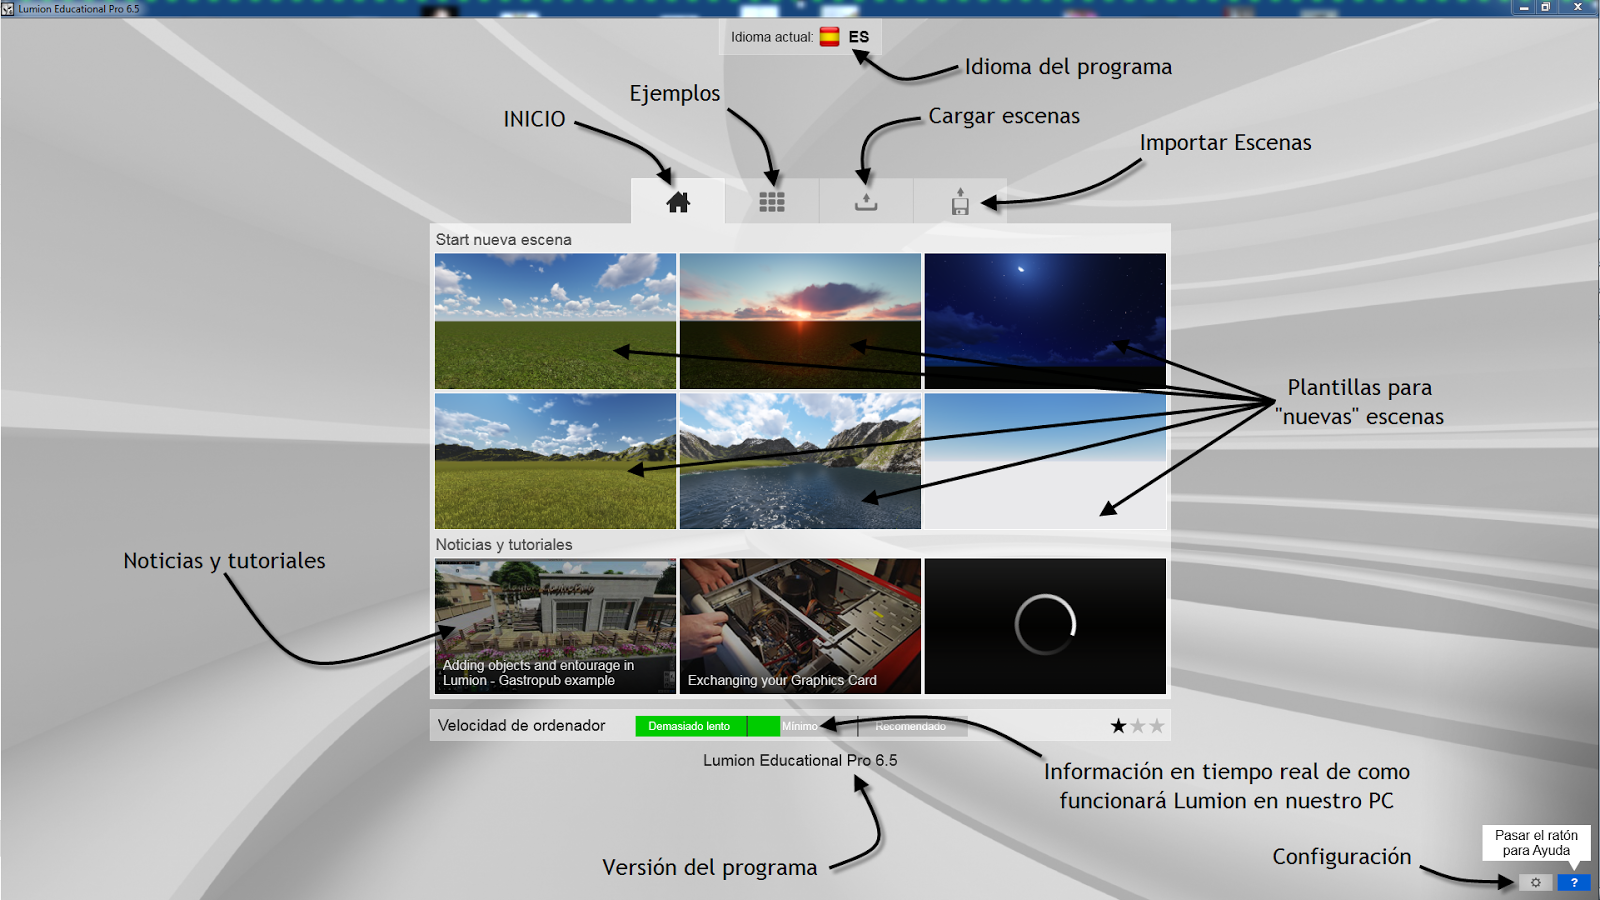This screenshot has height=900, width=1600.
Task: Open the Import scene tab
Action: click(x=960, y=201)
